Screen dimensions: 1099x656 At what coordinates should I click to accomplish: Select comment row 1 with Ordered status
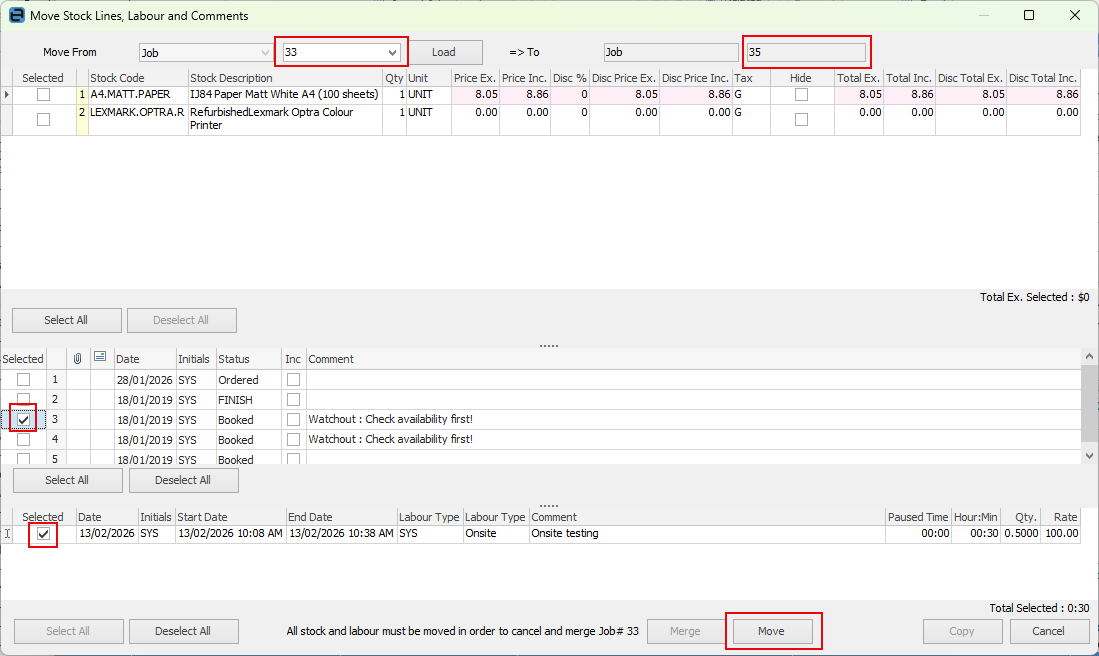pos(24,379)
